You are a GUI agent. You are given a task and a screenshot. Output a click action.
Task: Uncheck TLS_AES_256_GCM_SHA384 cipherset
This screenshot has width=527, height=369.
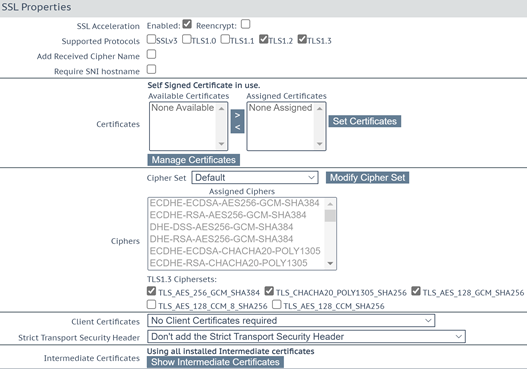pos(152,291)
